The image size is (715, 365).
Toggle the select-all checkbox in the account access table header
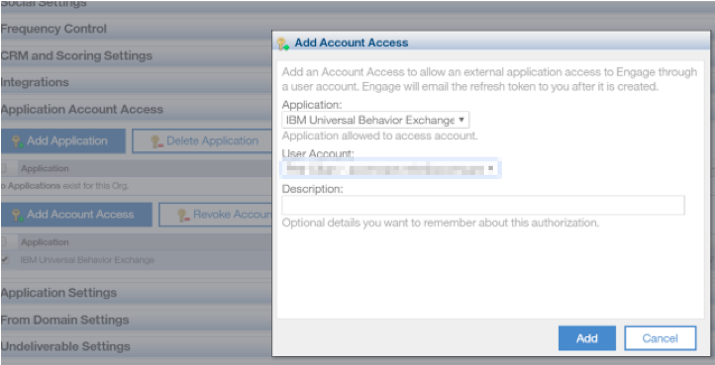click(x=5, y=242)
